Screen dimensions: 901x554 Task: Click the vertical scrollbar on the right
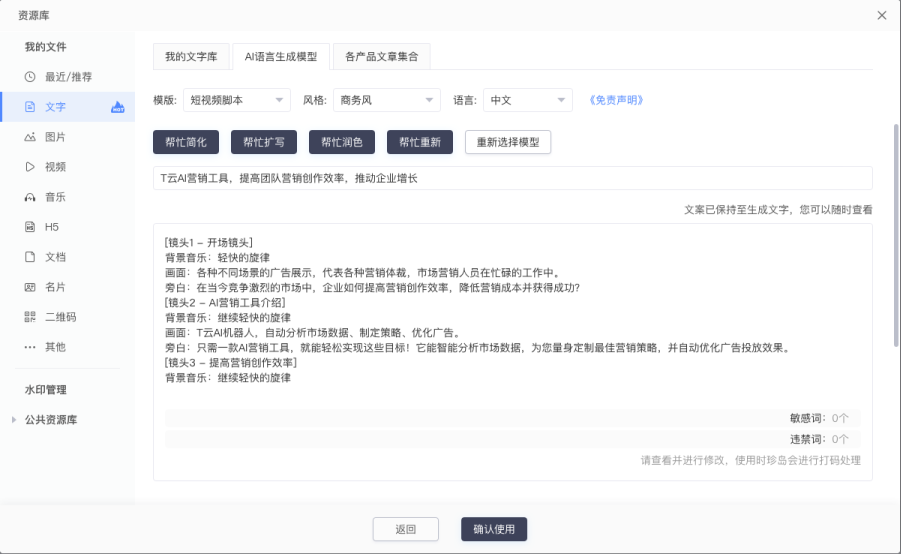click(895, 240)
